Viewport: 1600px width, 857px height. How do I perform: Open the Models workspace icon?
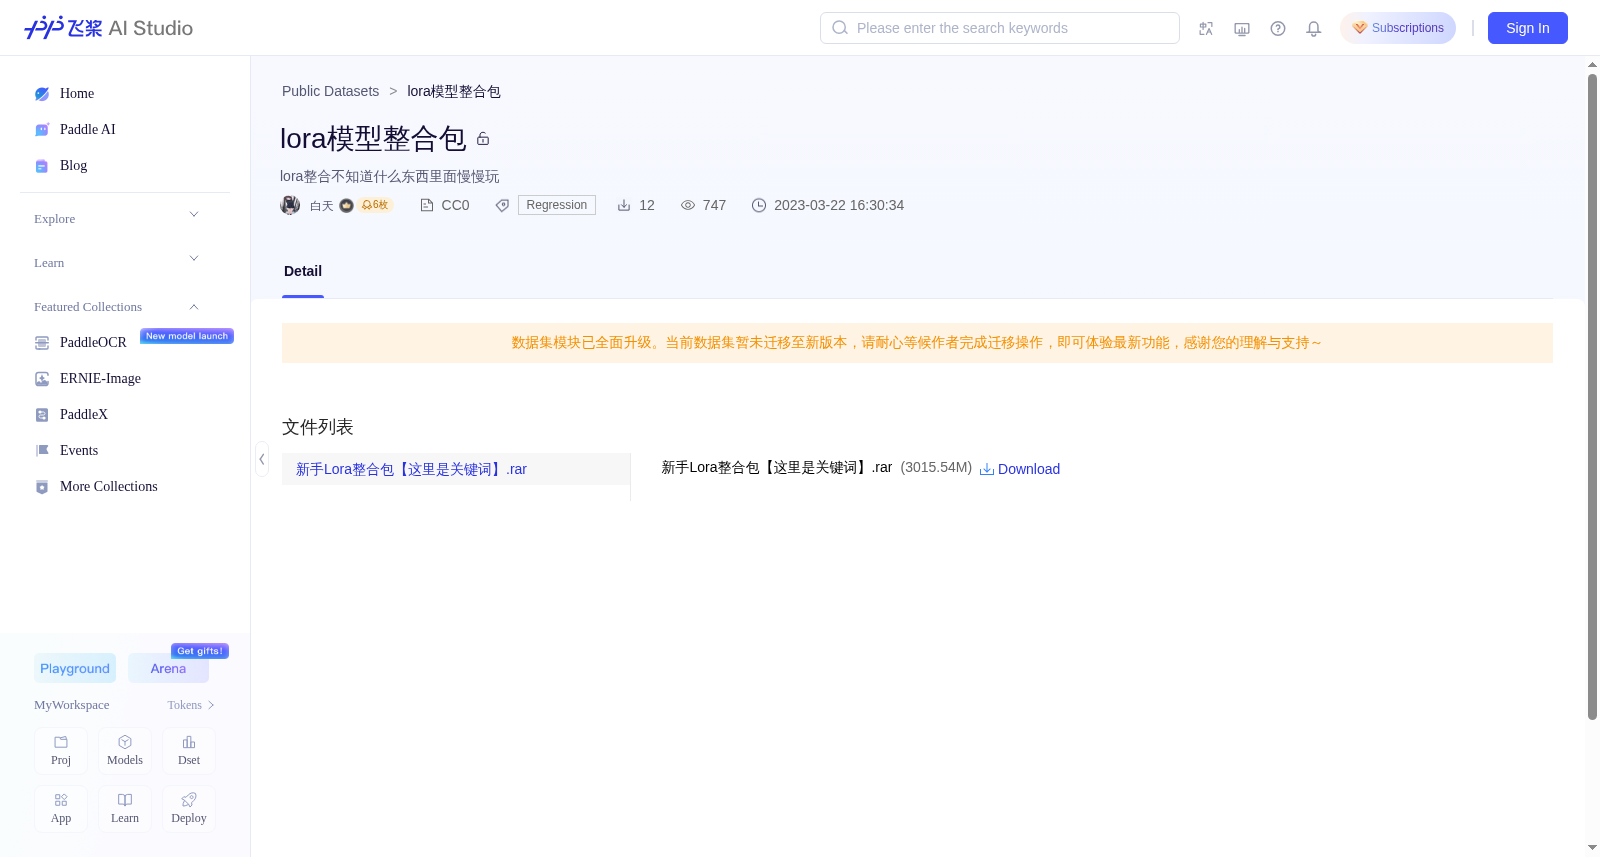125,751
